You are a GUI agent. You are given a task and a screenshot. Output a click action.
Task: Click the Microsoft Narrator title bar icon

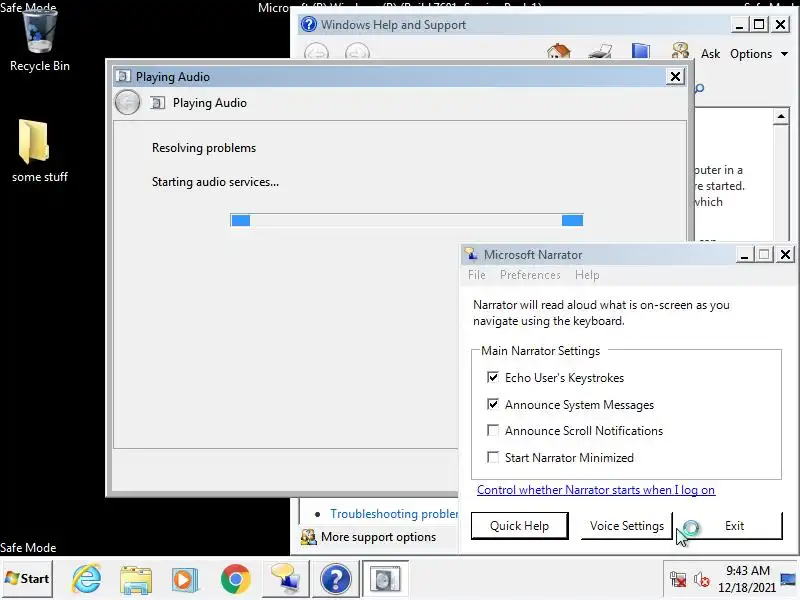471,254
